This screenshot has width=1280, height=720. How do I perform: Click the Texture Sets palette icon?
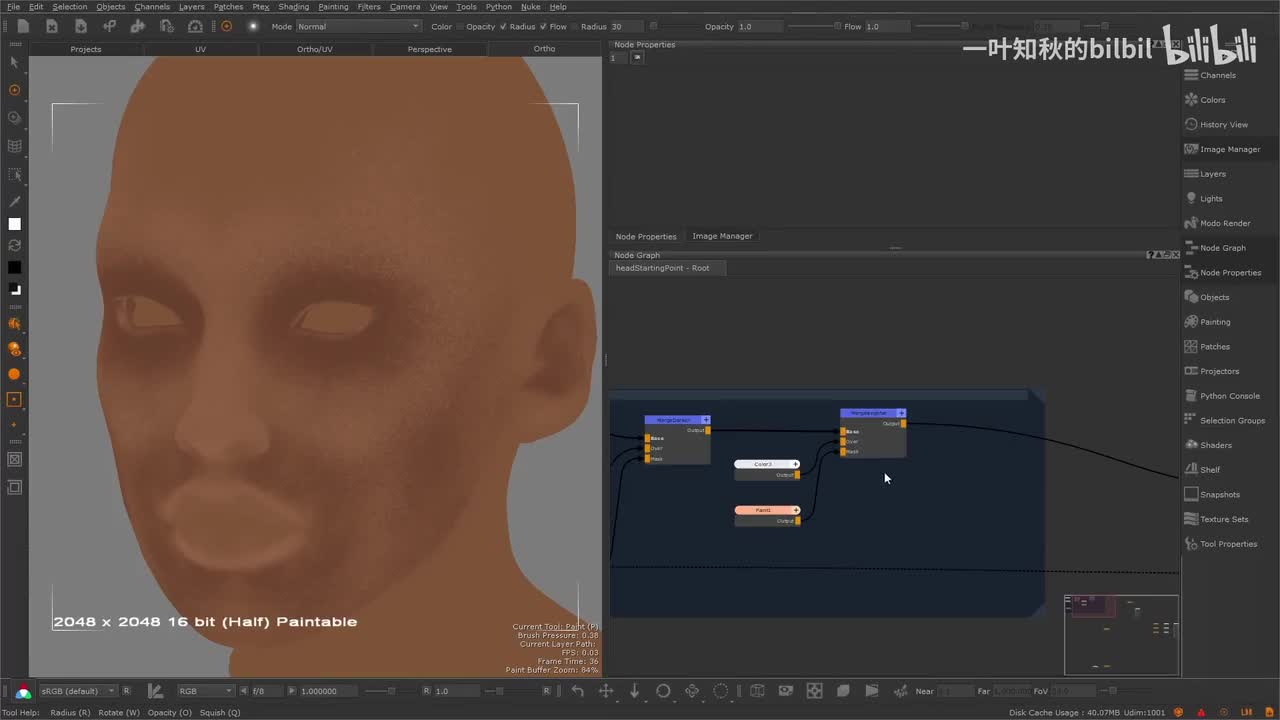point(1191,519)
